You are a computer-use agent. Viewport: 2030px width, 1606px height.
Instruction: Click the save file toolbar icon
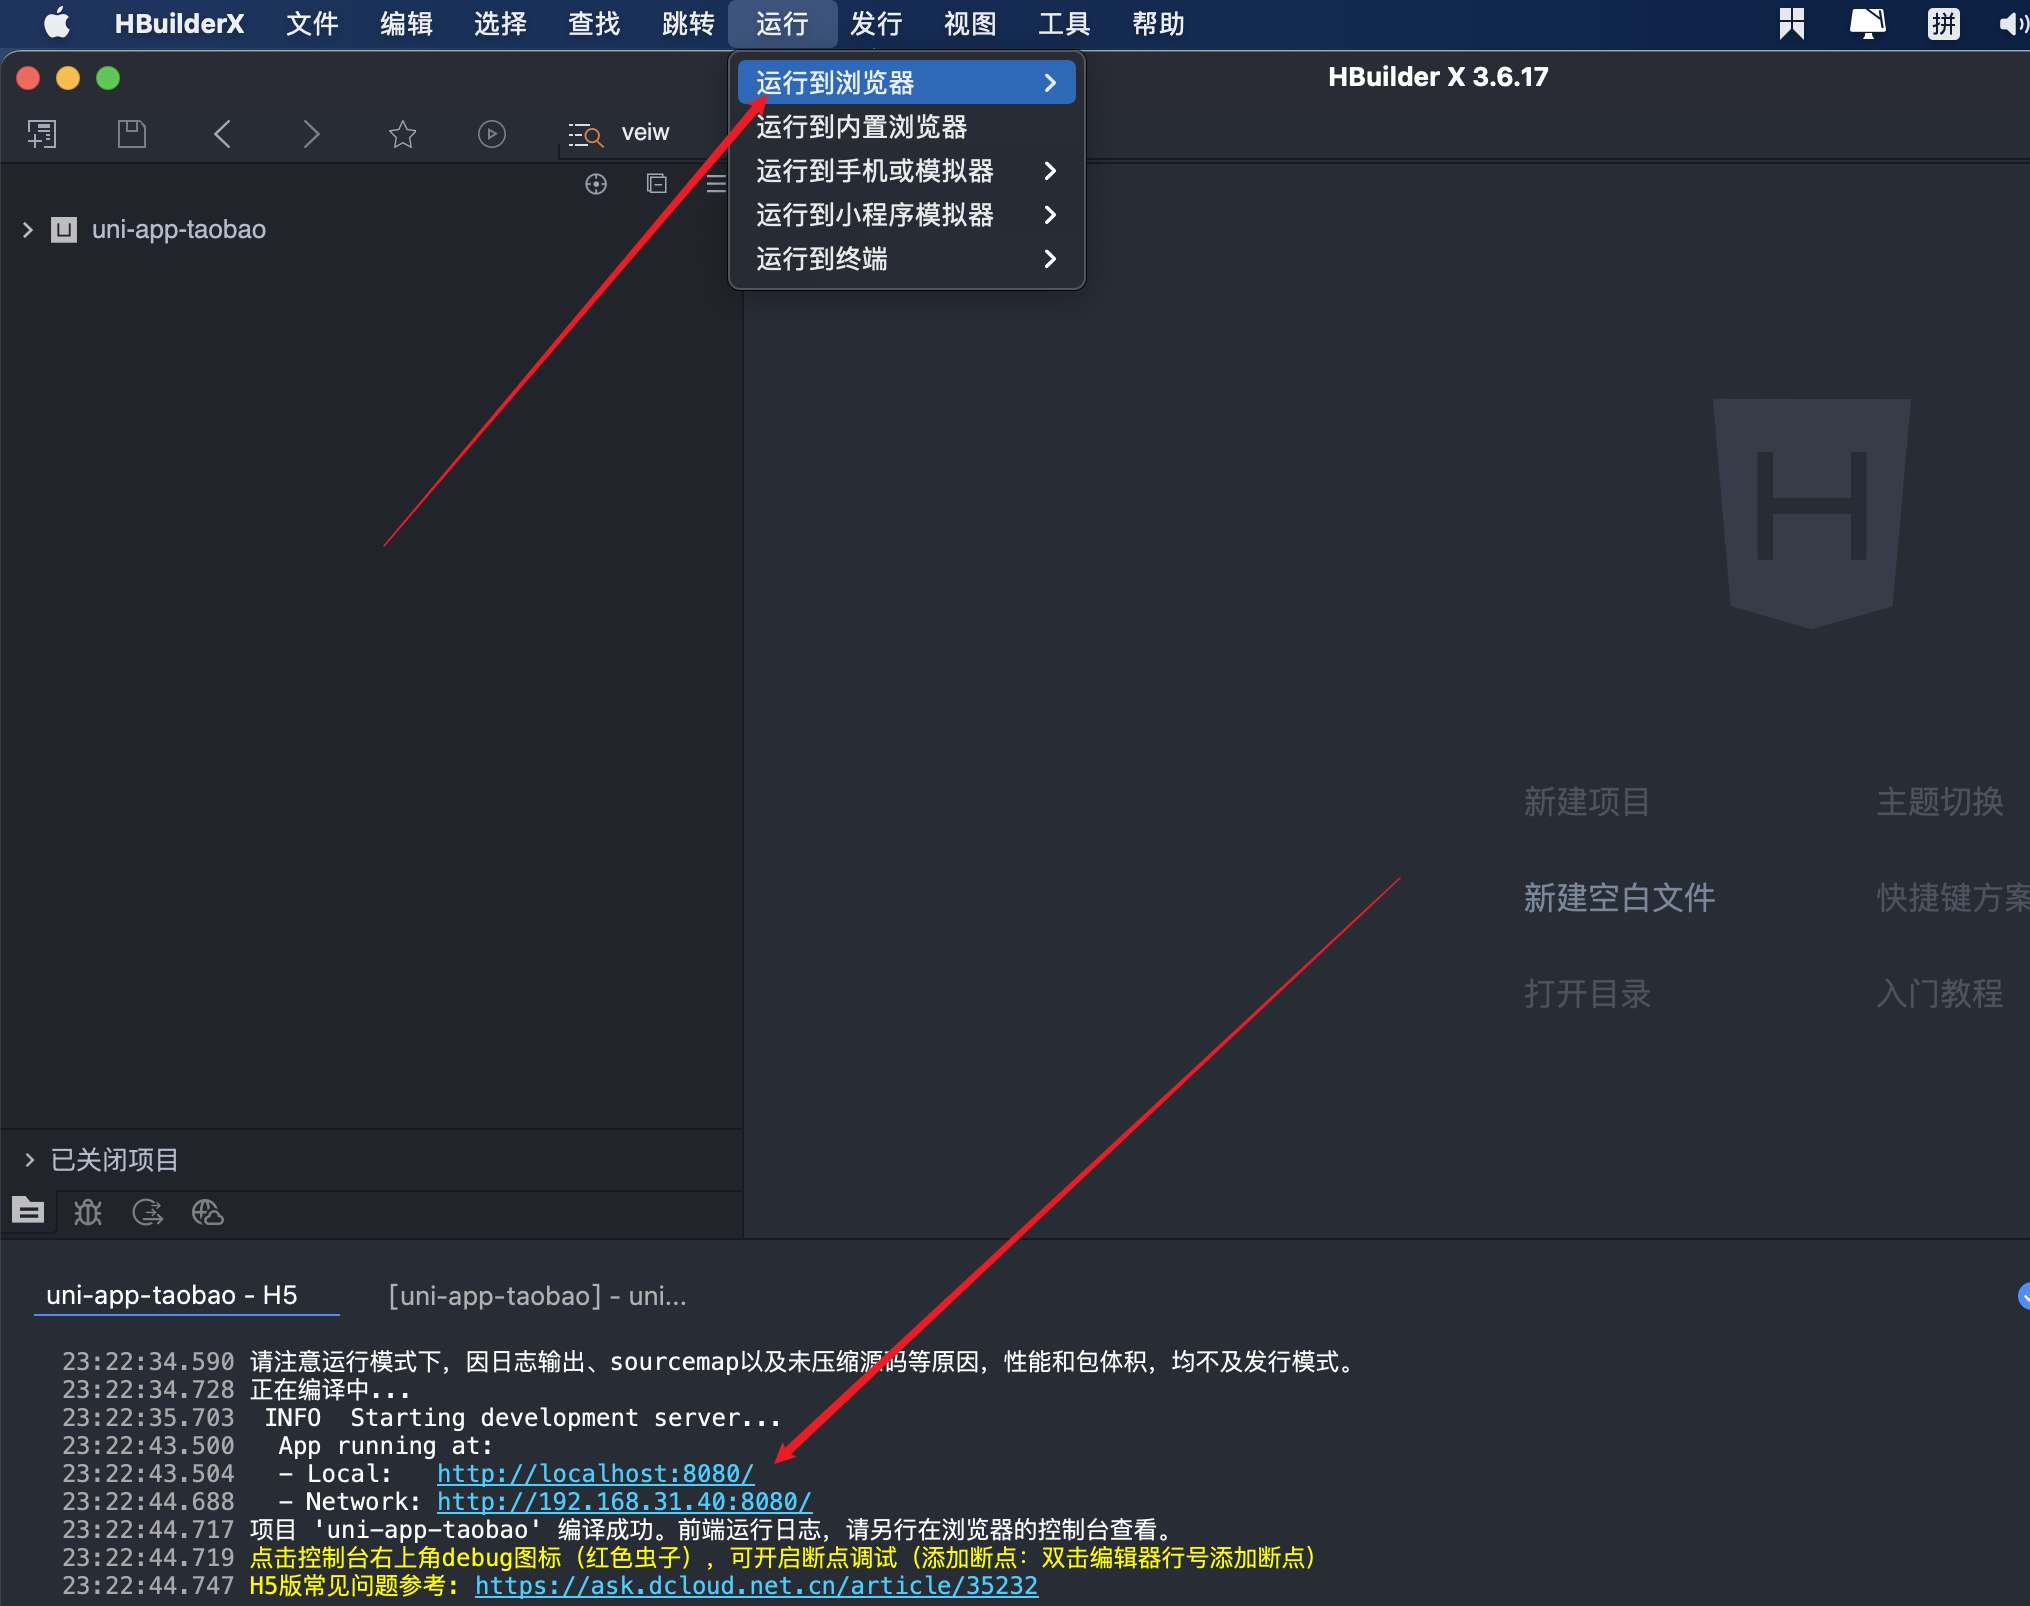pos(131,133)
